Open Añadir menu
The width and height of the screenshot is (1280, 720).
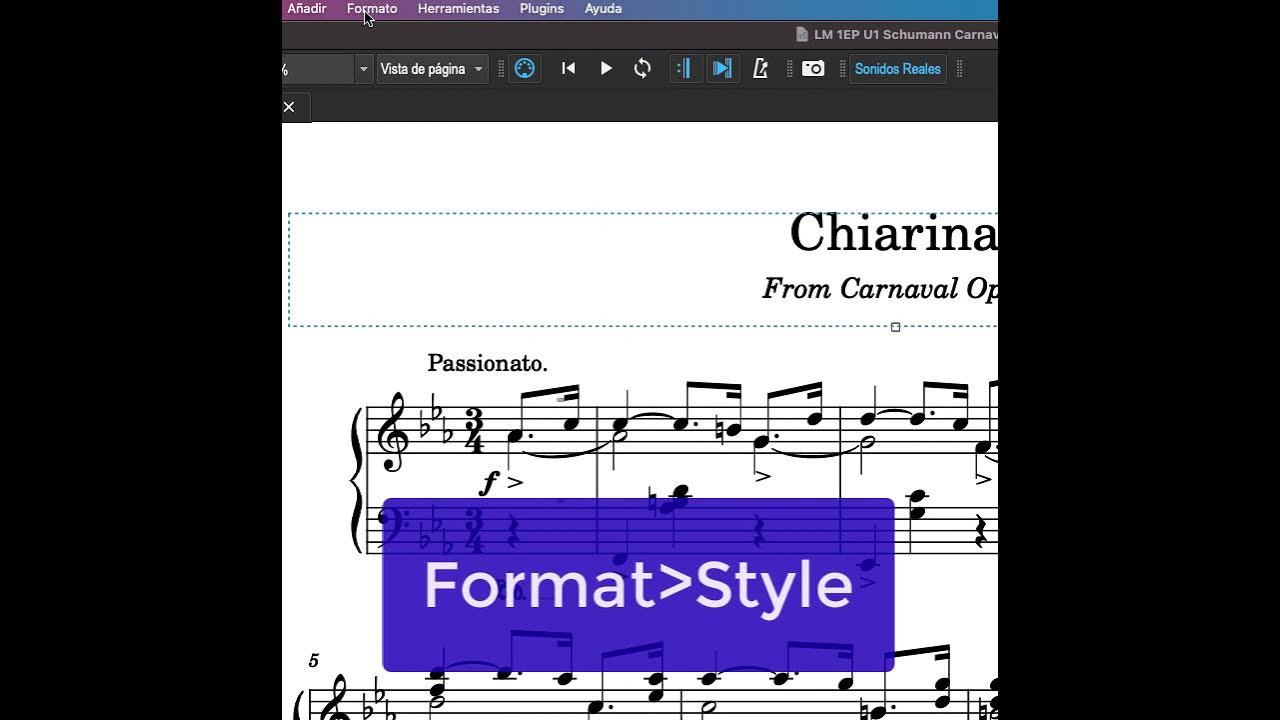click(x=307, y=8)
